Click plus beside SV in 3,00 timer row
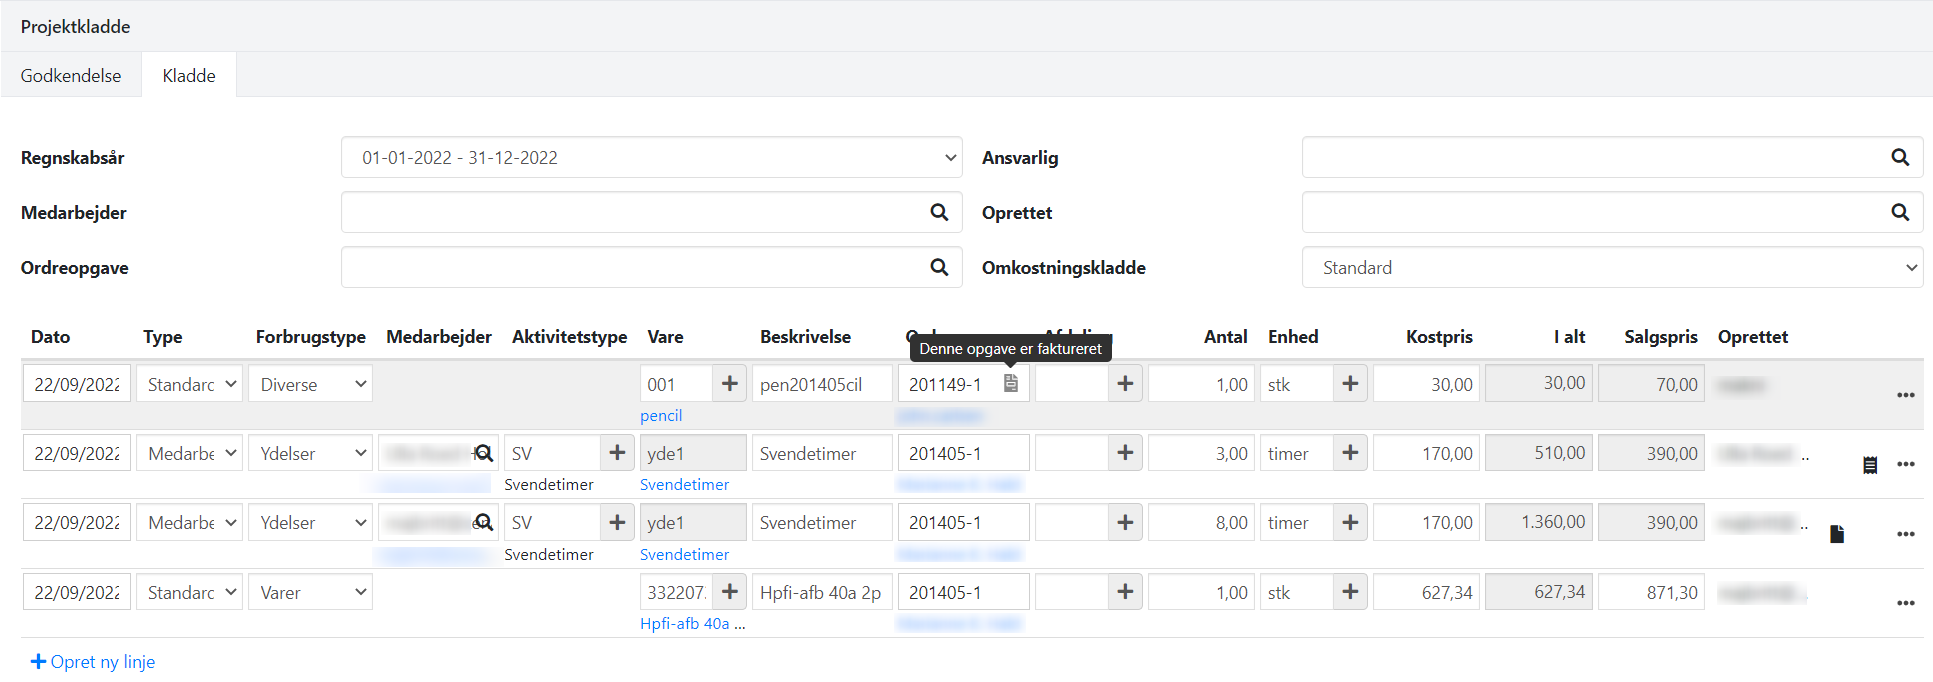This screenshot has width=1933, height=682. [x=617, y=453]
